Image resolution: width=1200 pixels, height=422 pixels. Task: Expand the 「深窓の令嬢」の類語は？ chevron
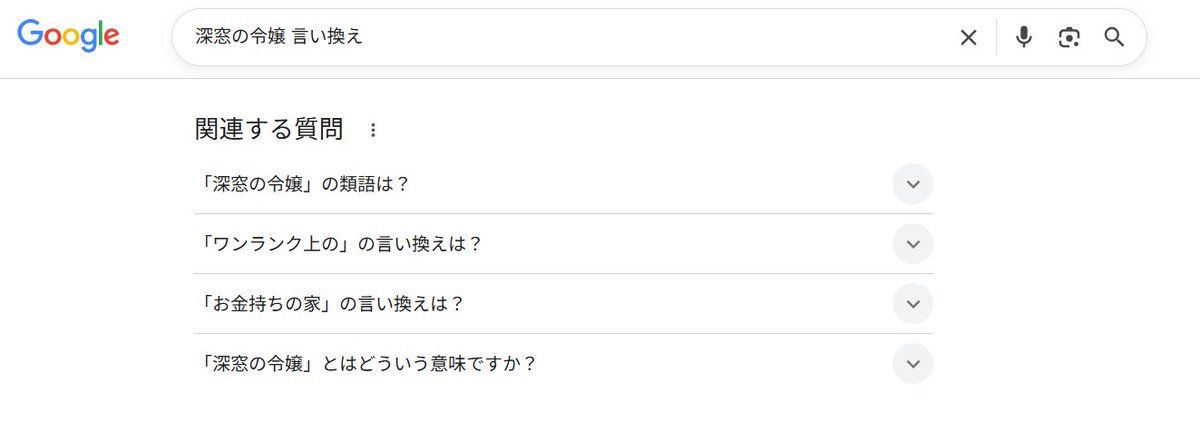(x=912, y=184)
